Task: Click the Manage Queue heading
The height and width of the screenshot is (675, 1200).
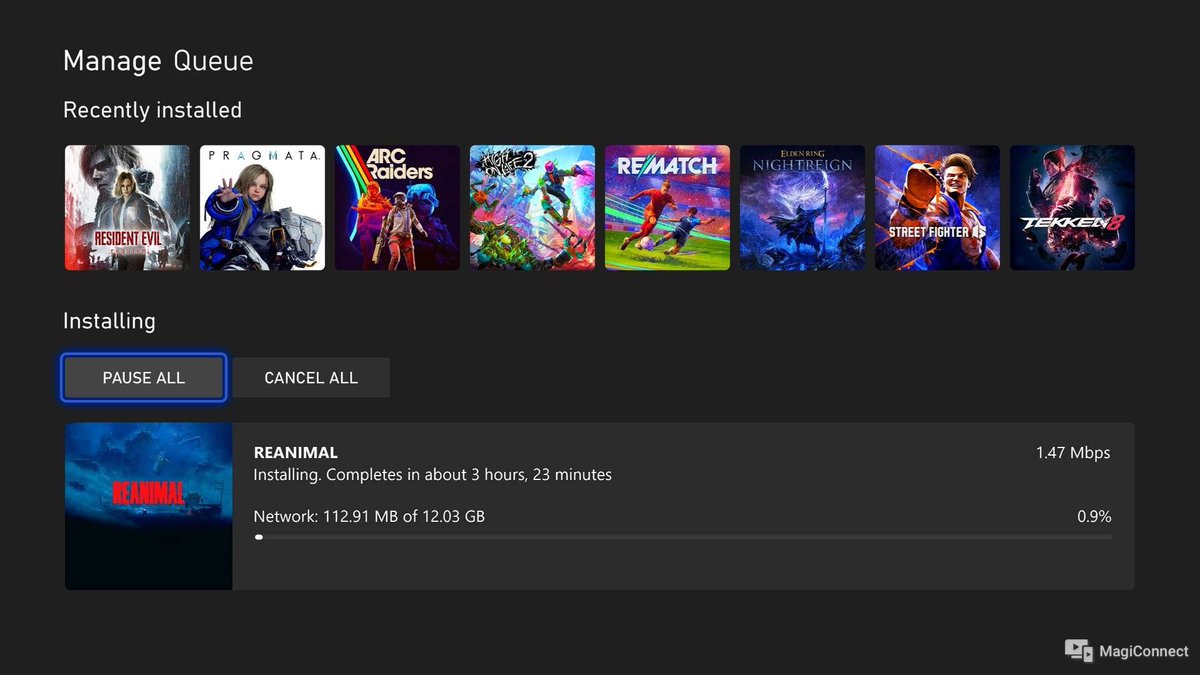Action: pos(158,61)
